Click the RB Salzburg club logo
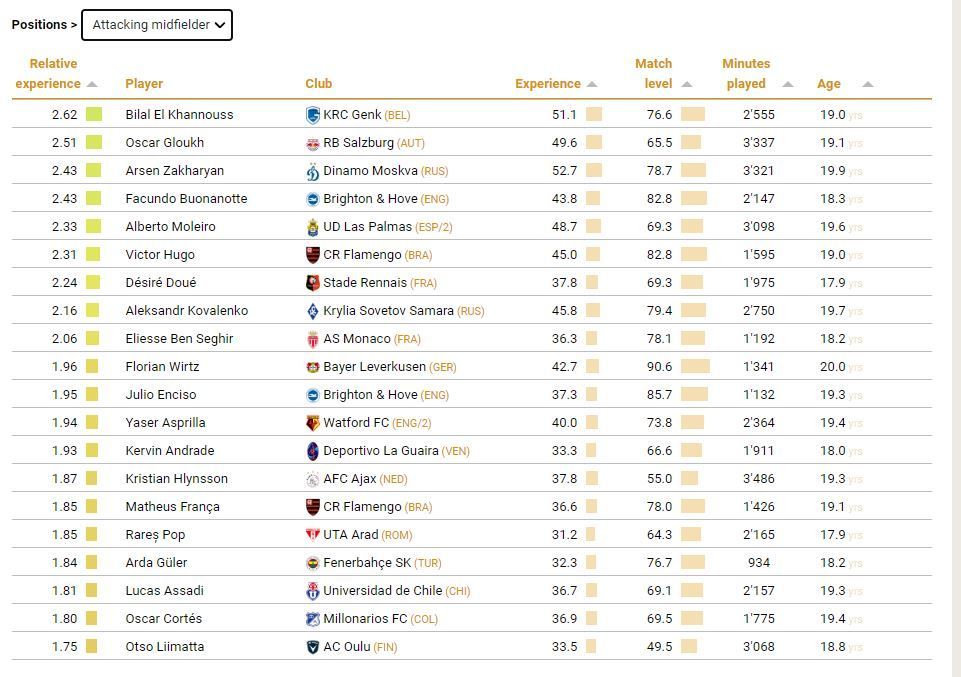 (313, 143)
